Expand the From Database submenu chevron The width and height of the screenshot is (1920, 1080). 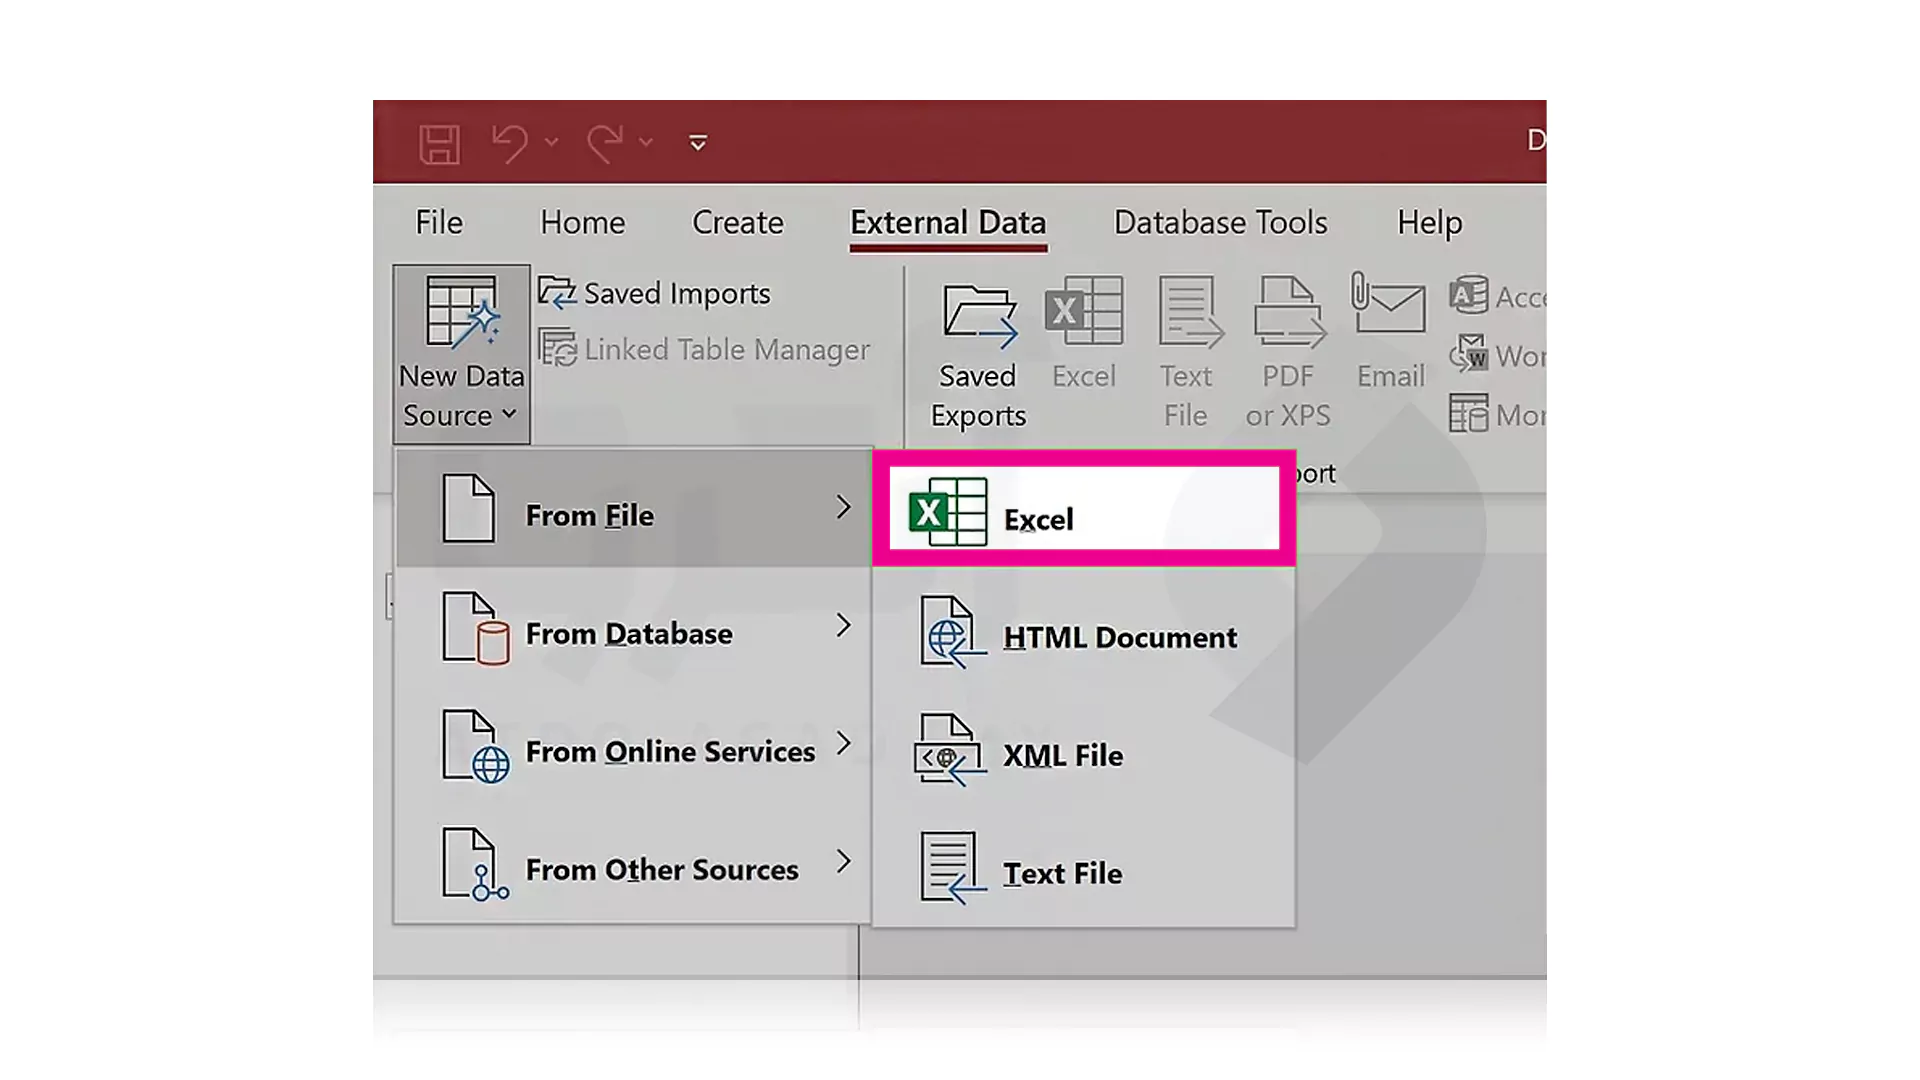coord(843,626)
